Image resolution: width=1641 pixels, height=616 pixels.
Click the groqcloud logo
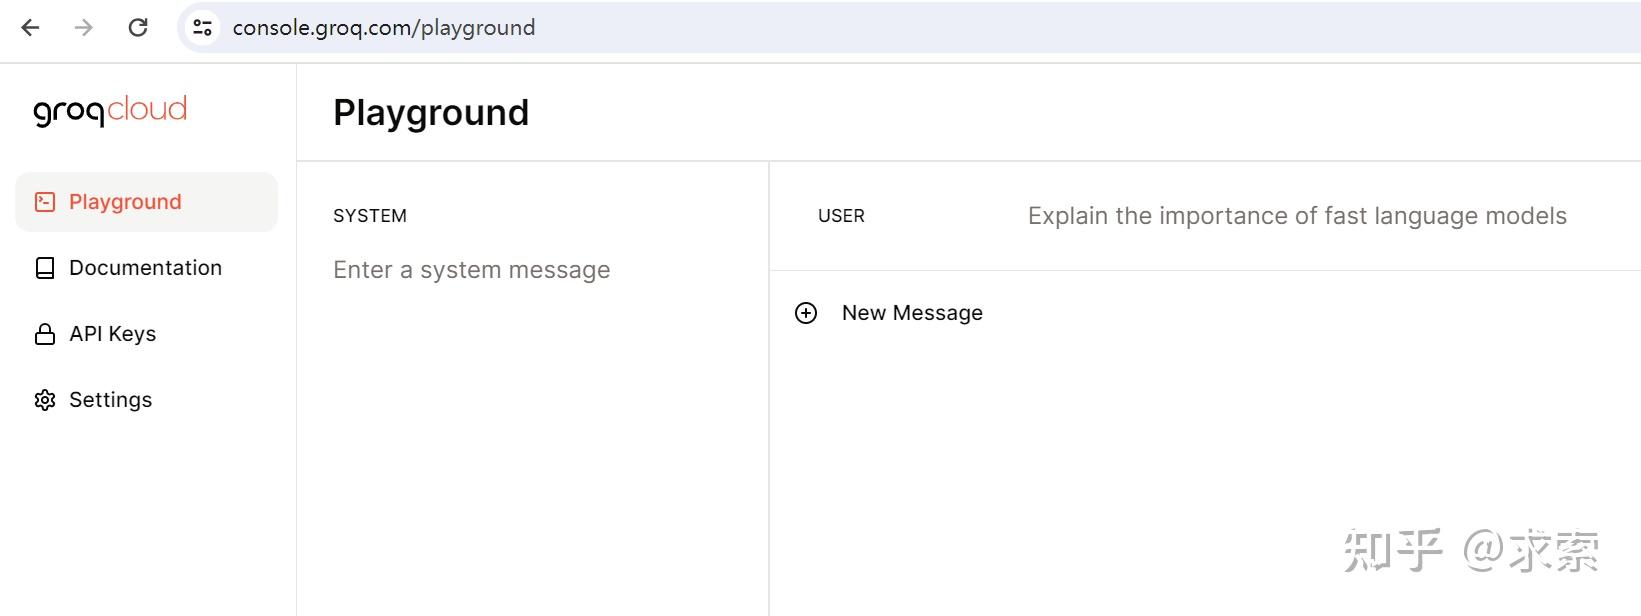[110, 110]
